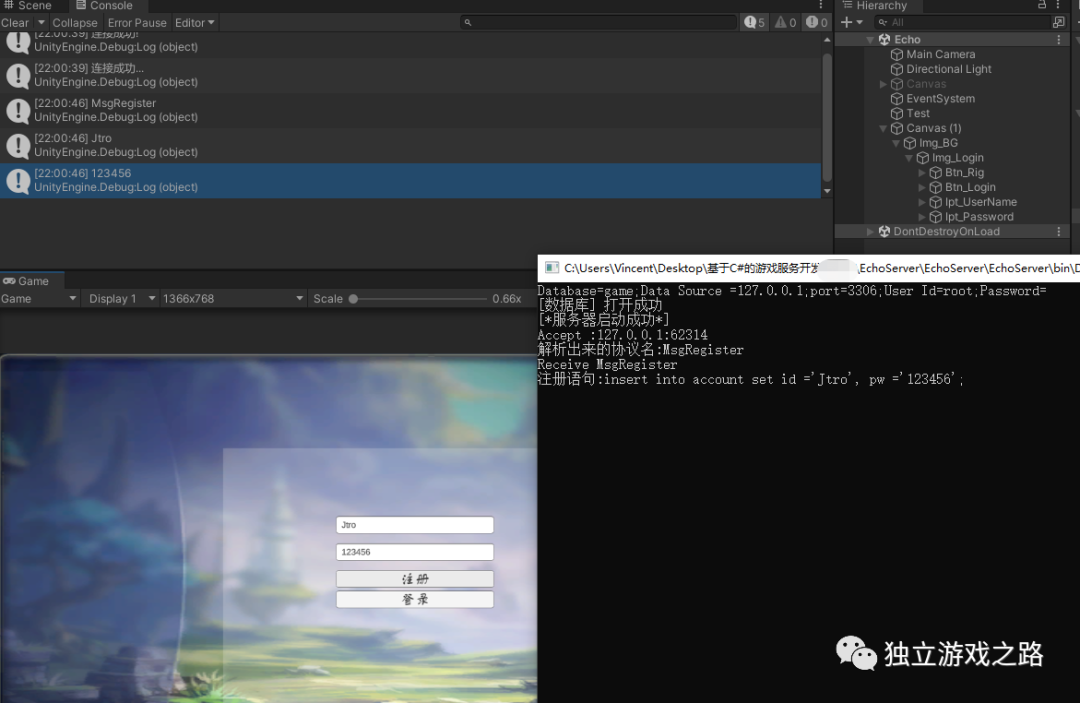Expand the Ipt_UserName object
The width and height of the screenshot is (1080, 703).
[x=922, y=202]
